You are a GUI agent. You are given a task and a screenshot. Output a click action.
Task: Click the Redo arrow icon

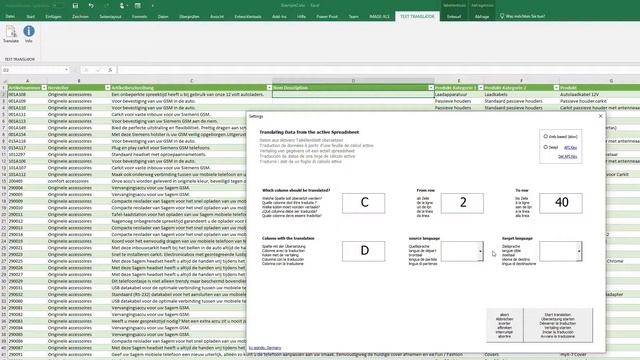tap(107, 6)
